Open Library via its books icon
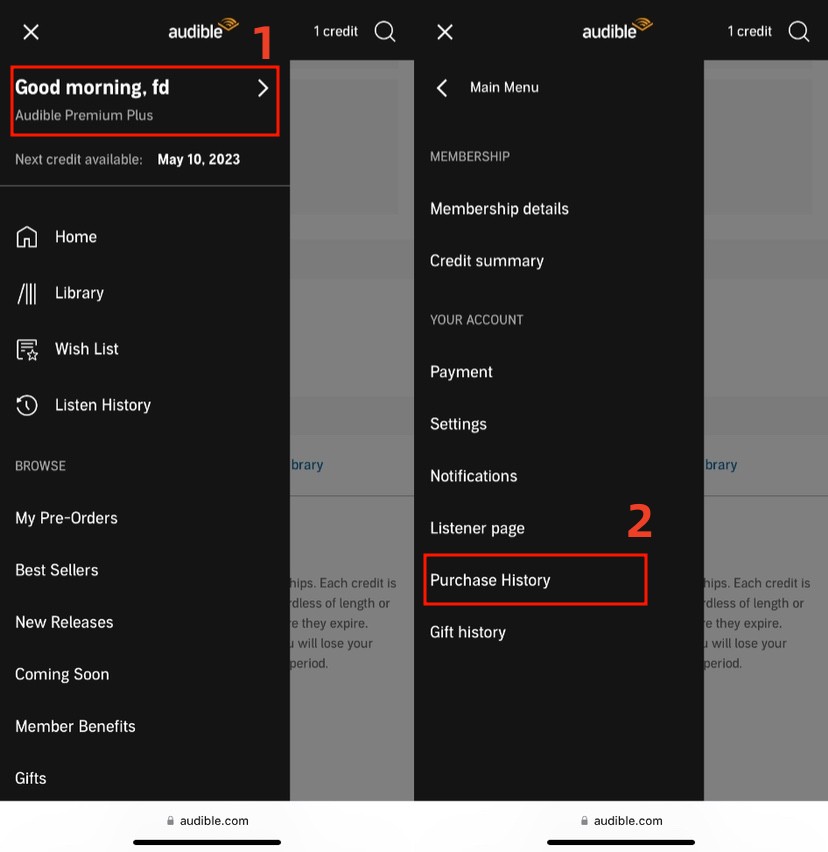The image size is (828, 852). tap(27, 293)
